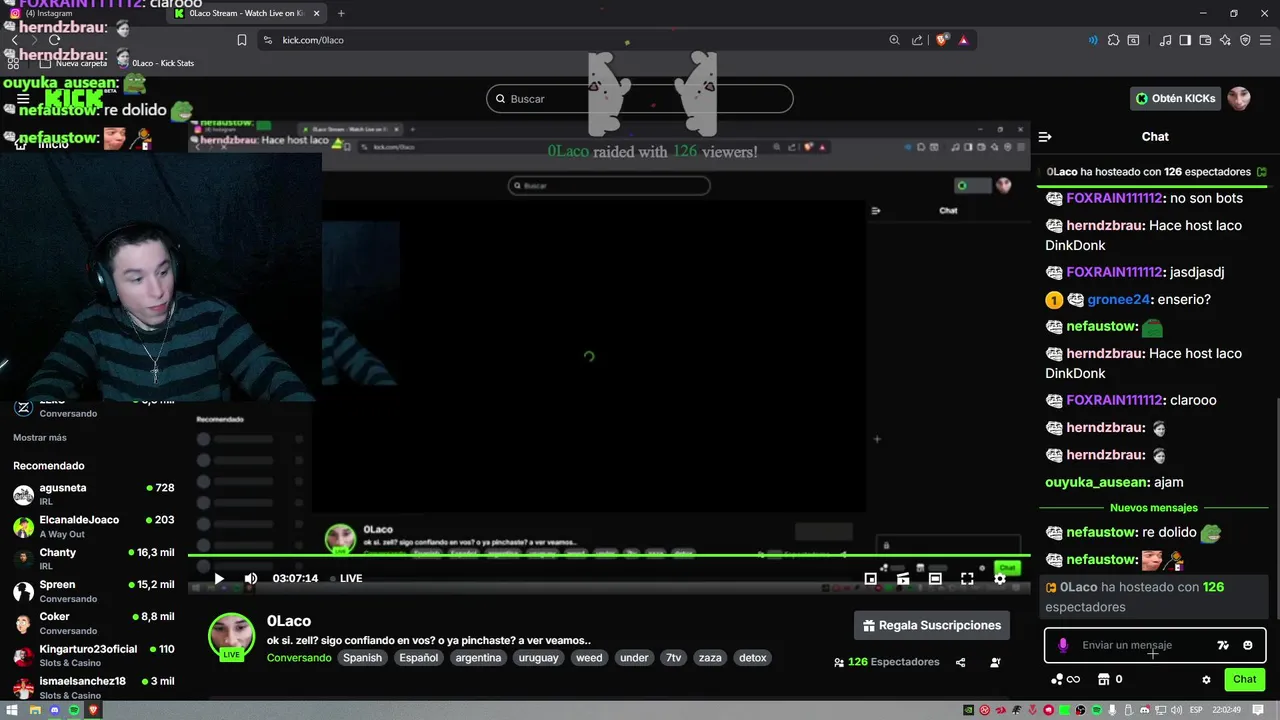Screen dimensions: 1280x720
Task: Toggle the browser sidebar panel
Action: (x=1185, y=40)
